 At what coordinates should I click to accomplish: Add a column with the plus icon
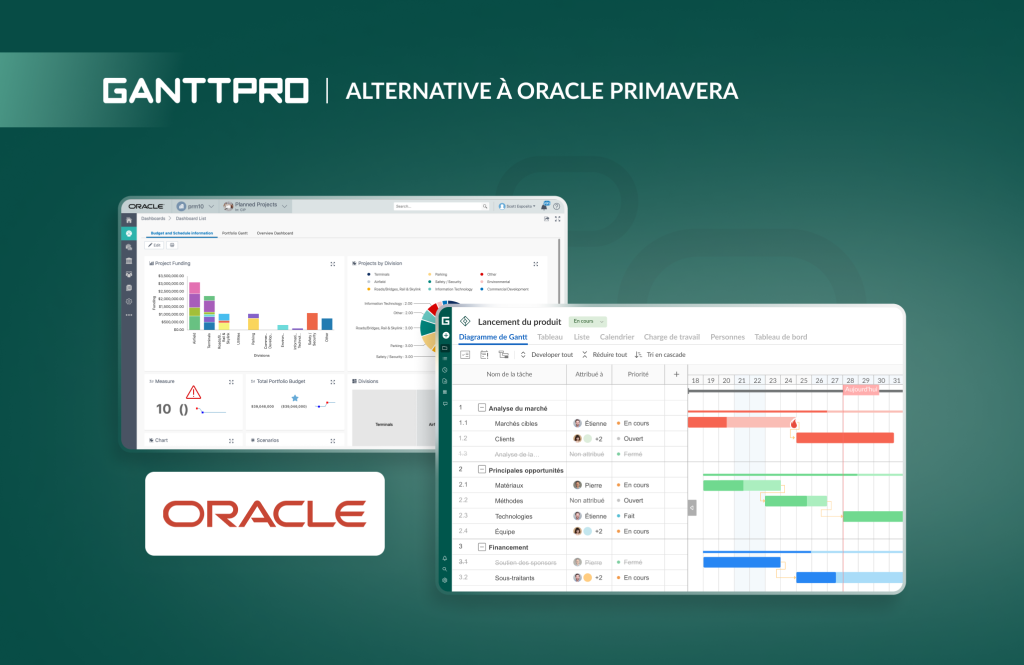[676, 374]
